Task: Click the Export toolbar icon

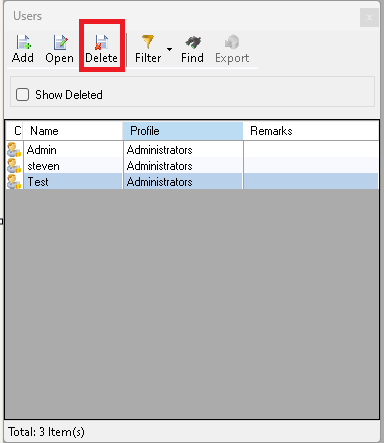Action: tap(232, 42)
